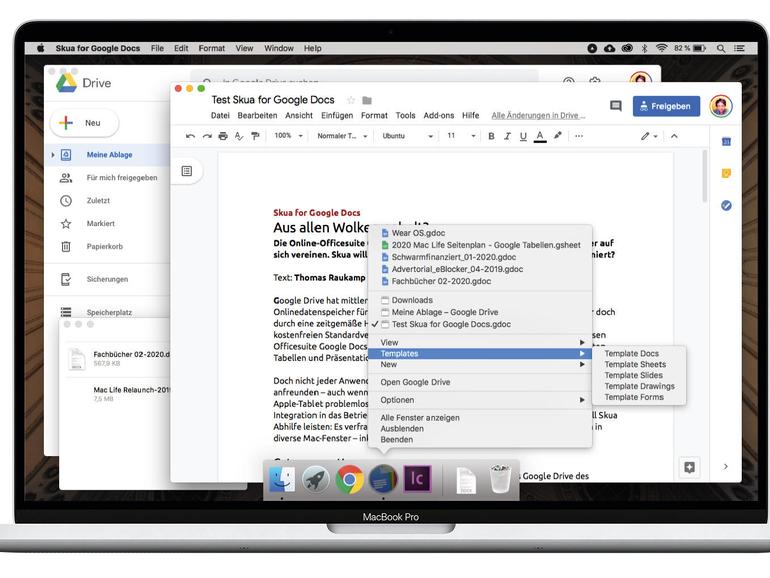Select Meine Ablage – Google Drive window

pos(480,312)
